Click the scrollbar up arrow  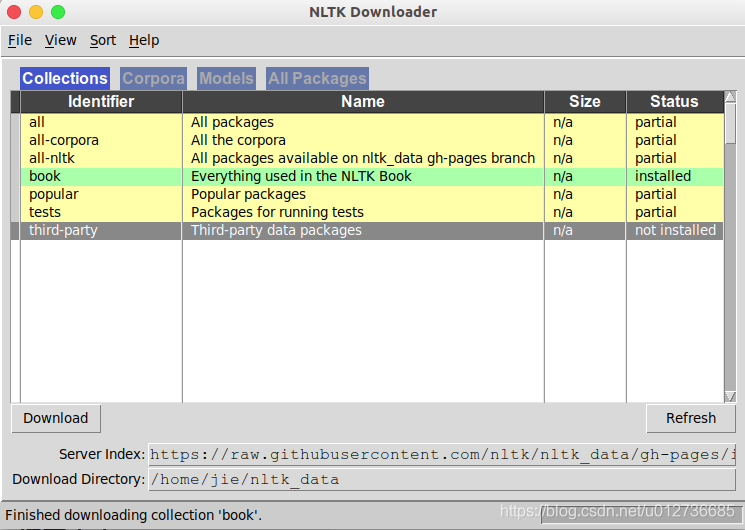730,96
